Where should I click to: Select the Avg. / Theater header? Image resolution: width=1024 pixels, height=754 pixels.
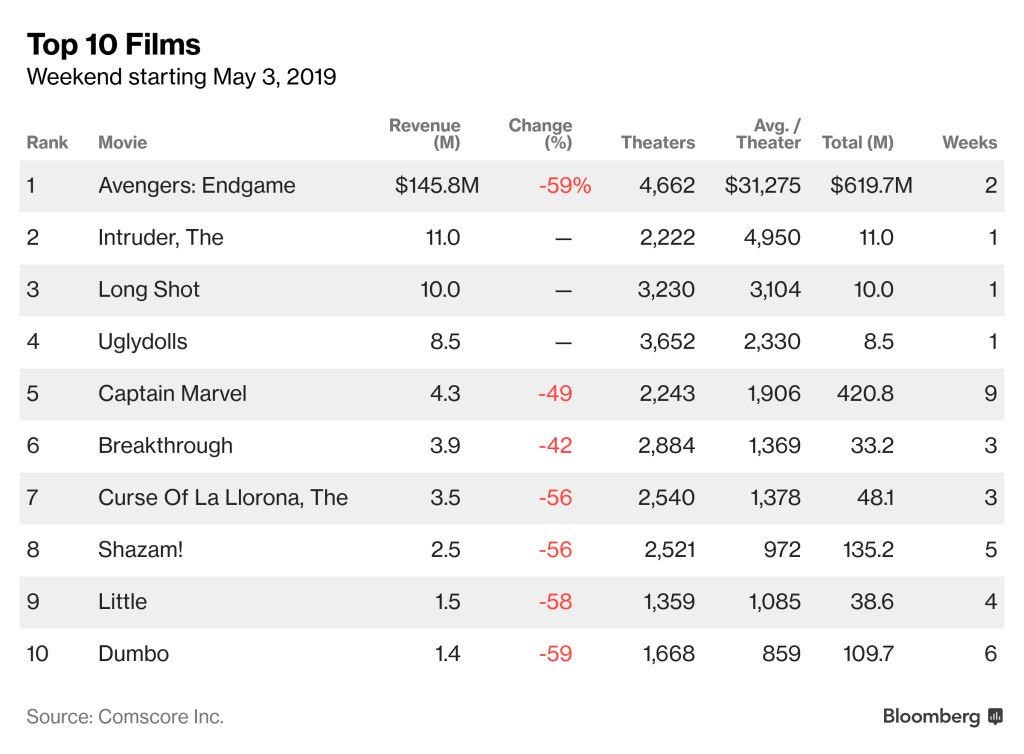768,134
